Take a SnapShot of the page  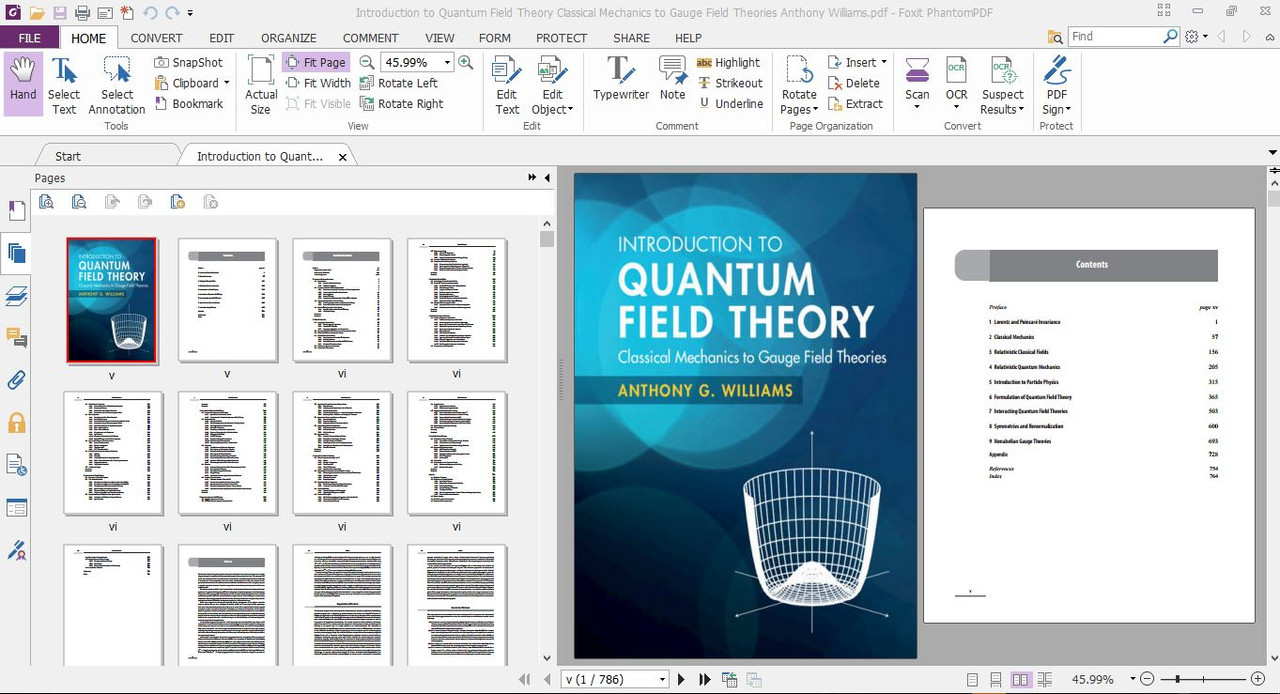(x=189, y=62)
